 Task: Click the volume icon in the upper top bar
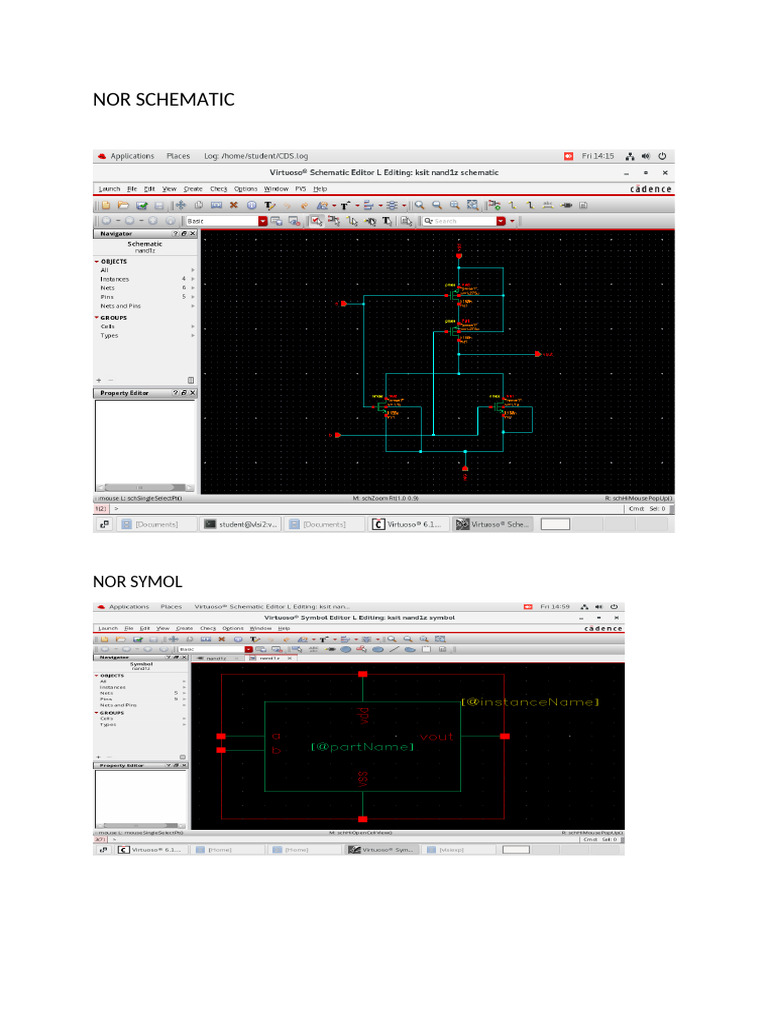646,156
